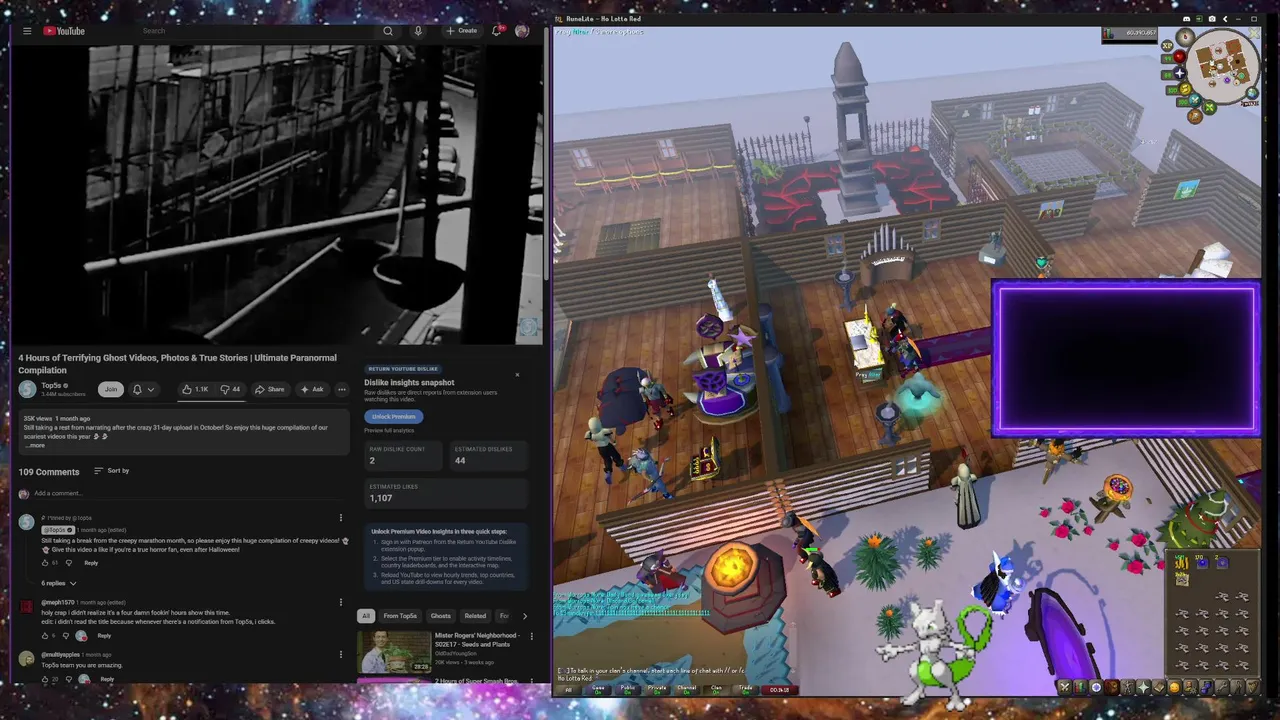Open the YouTube account avatar menu
The width and height of the screenshot is (1280, 720).
(x=522, y=31)
